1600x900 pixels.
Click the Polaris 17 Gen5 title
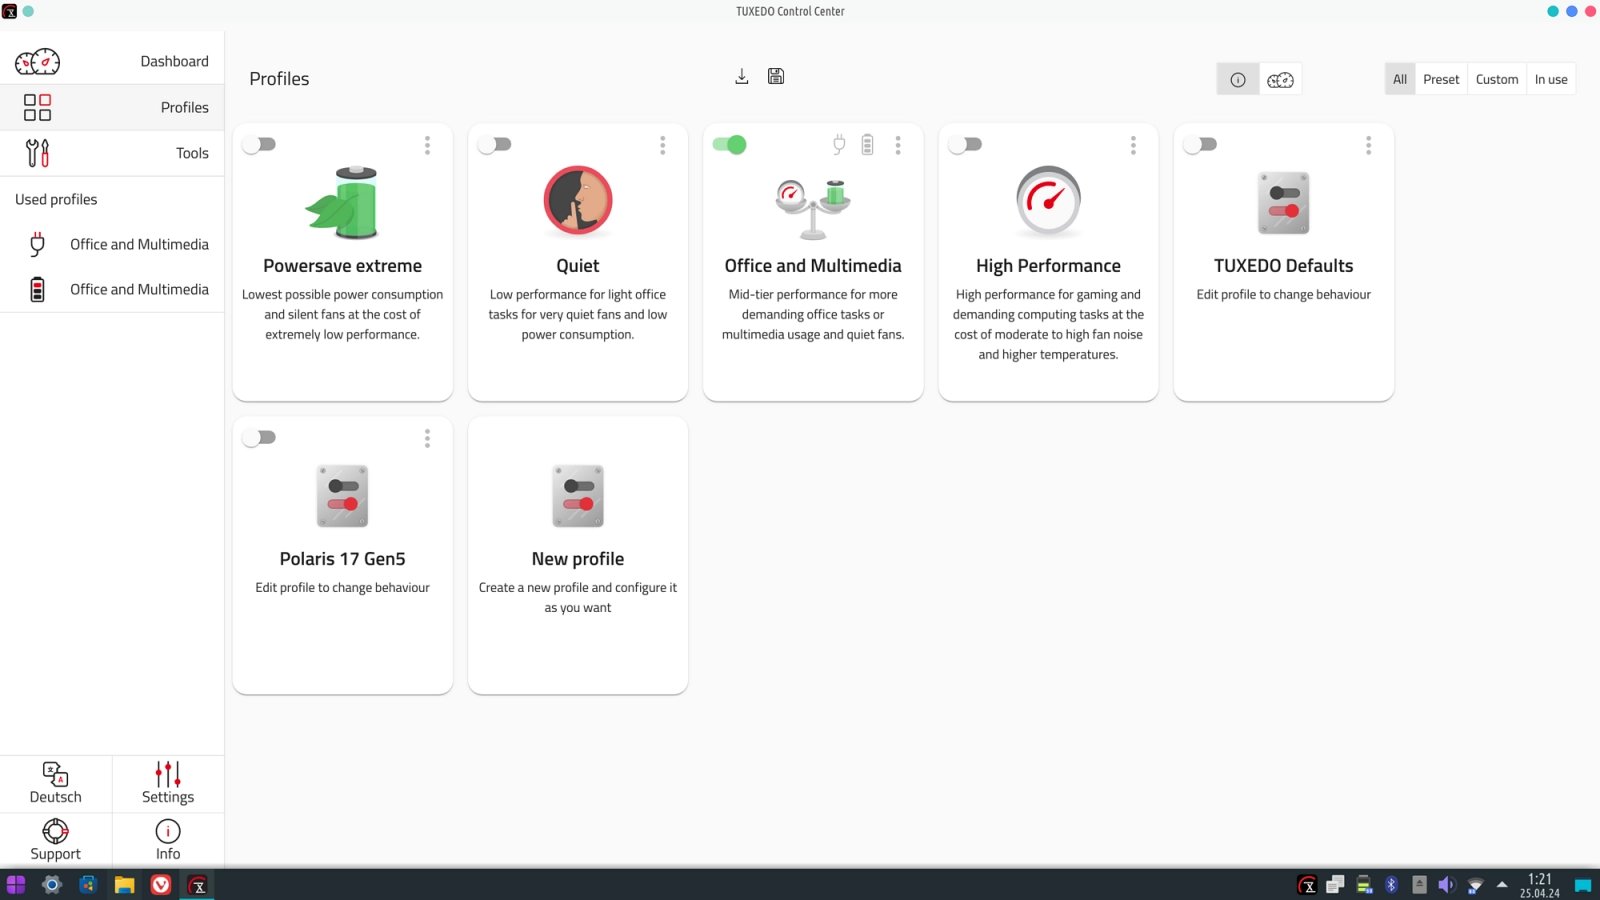click(x=343, y=559)
